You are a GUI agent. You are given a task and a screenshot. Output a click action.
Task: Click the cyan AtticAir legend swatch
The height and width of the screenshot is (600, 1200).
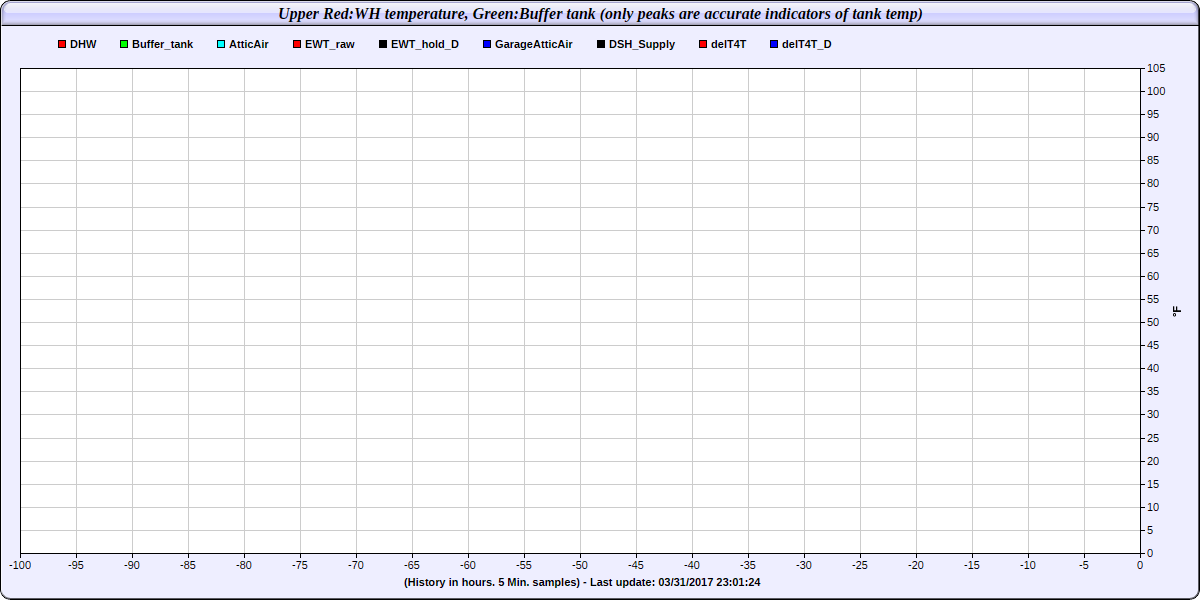click(221, 45)
